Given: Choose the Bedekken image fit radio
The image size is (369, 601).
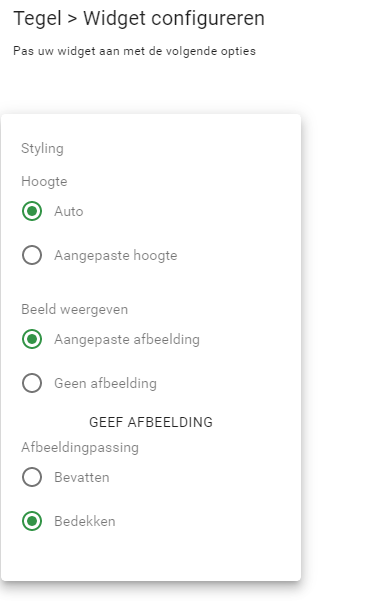Looking at the screenshot, I should pos(32,521).
